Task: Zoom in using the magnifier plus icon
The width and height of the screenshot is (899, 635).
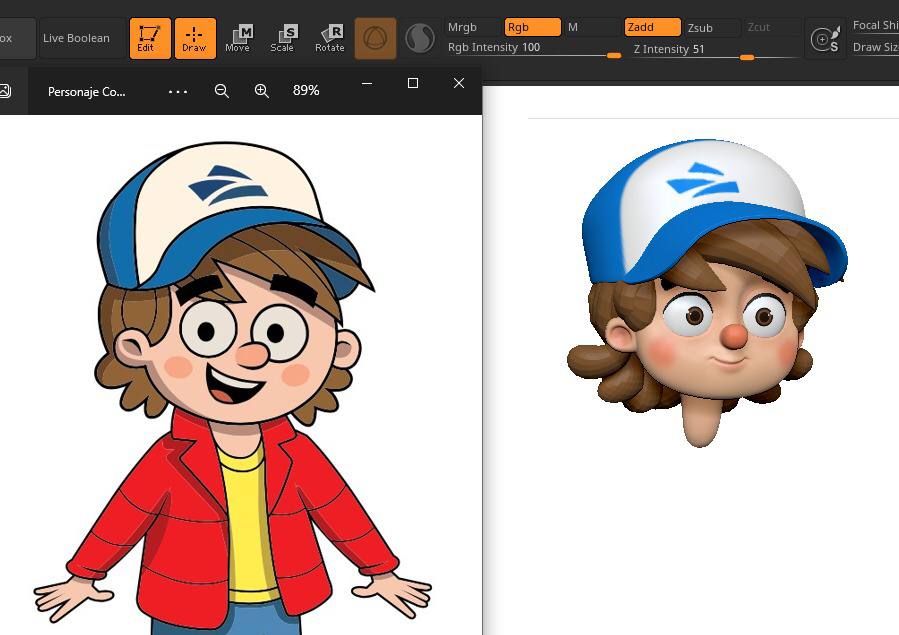Action: pyautogui.click(x=262, y=91)
